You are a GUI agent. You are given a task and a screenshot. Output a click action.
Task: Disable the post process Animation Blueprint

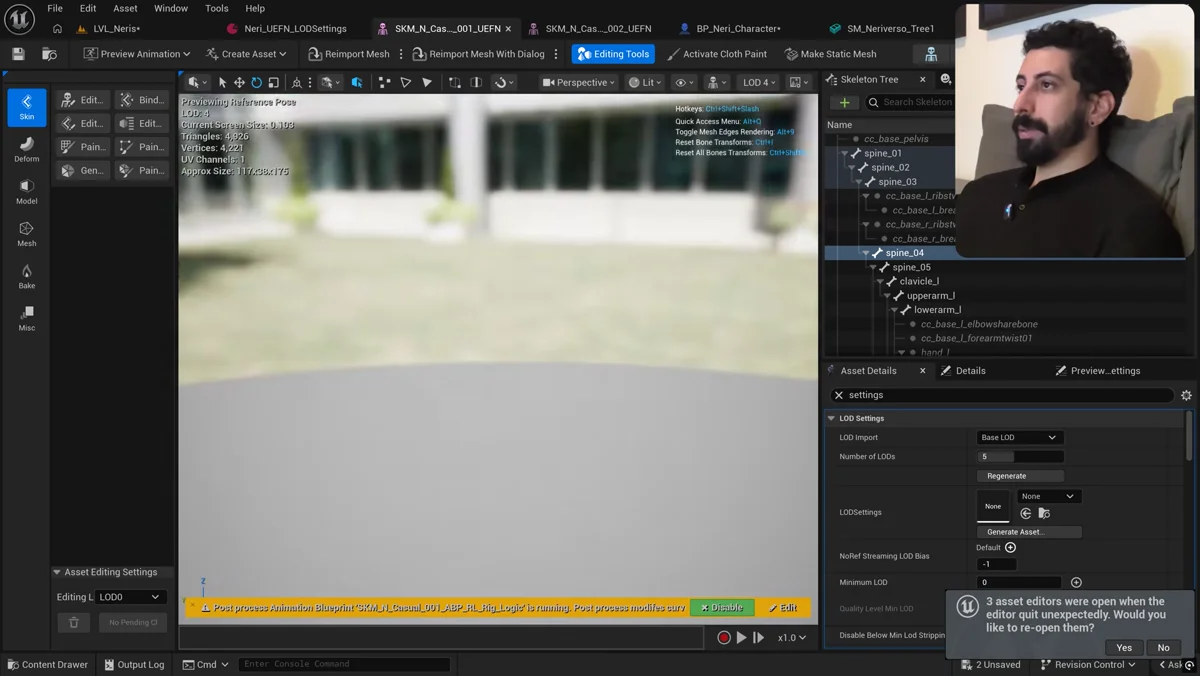722,607
